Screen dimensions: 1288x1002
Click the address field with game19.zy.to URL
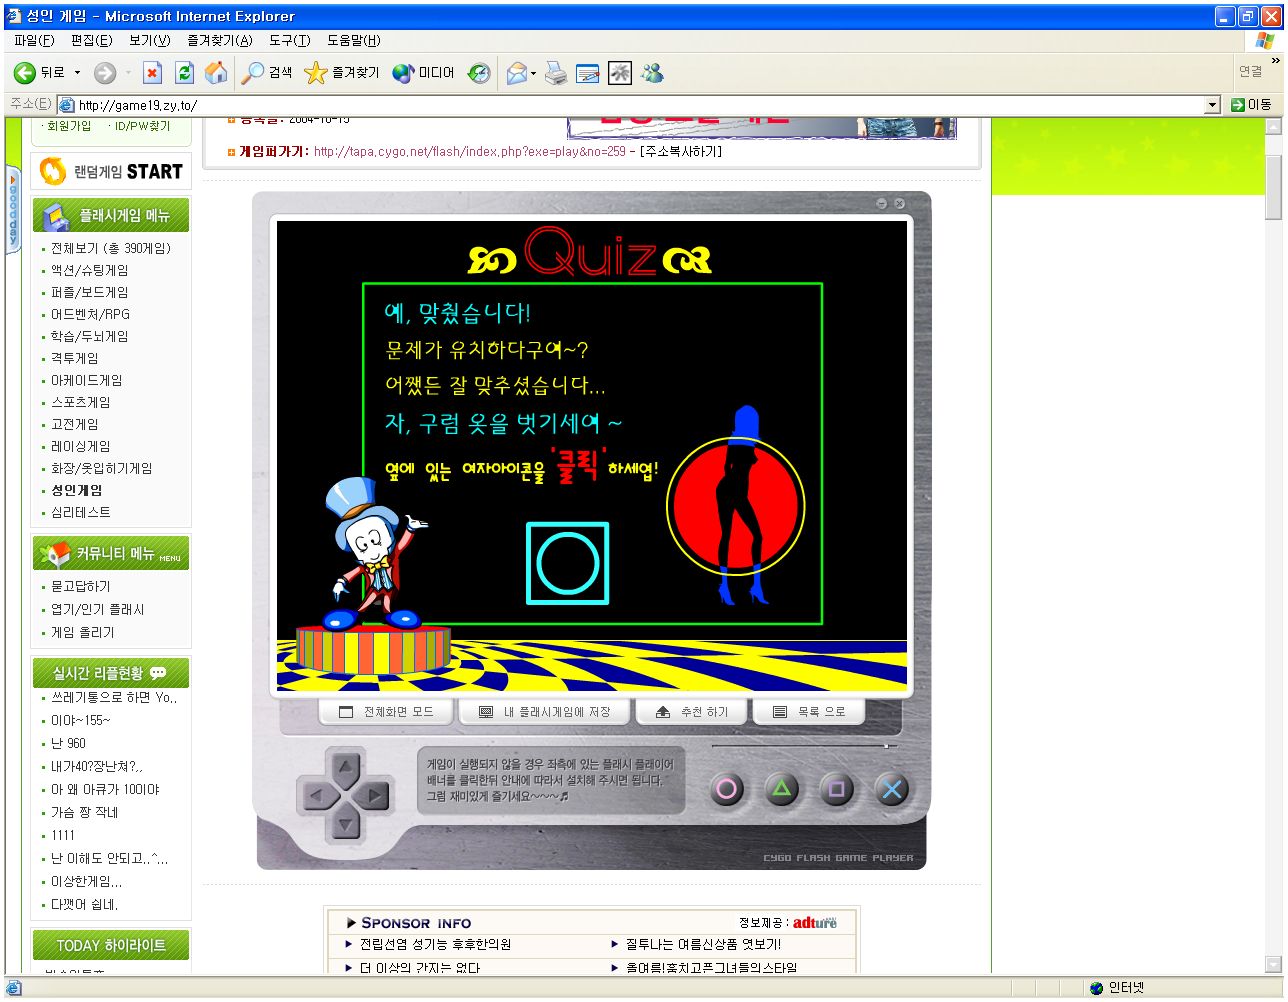point(630,105)
